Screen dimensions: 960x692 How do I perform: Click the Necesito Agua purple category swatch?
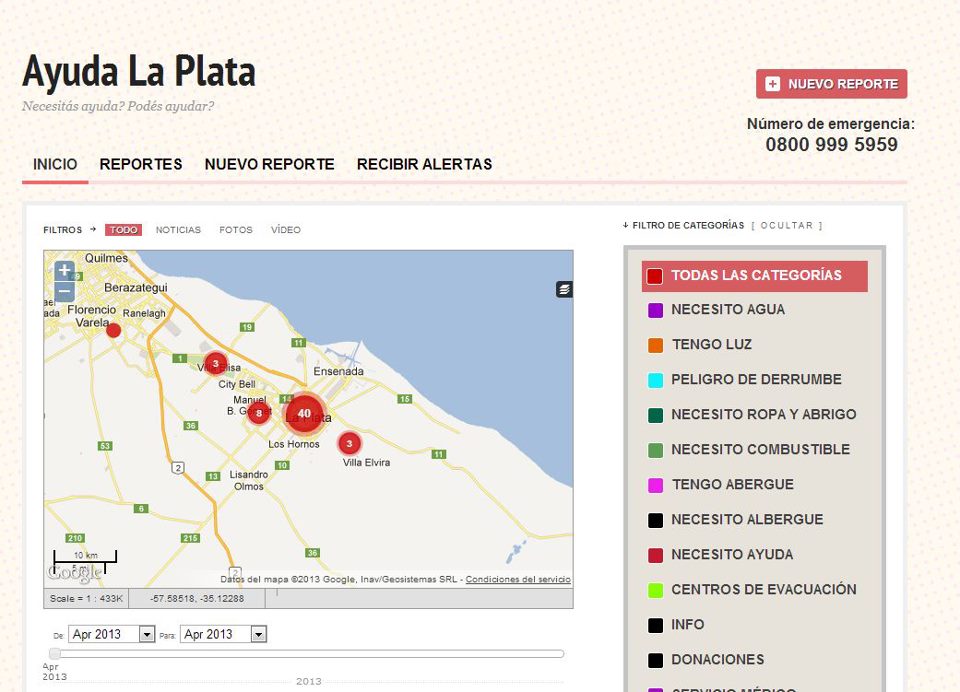point(655,310)
